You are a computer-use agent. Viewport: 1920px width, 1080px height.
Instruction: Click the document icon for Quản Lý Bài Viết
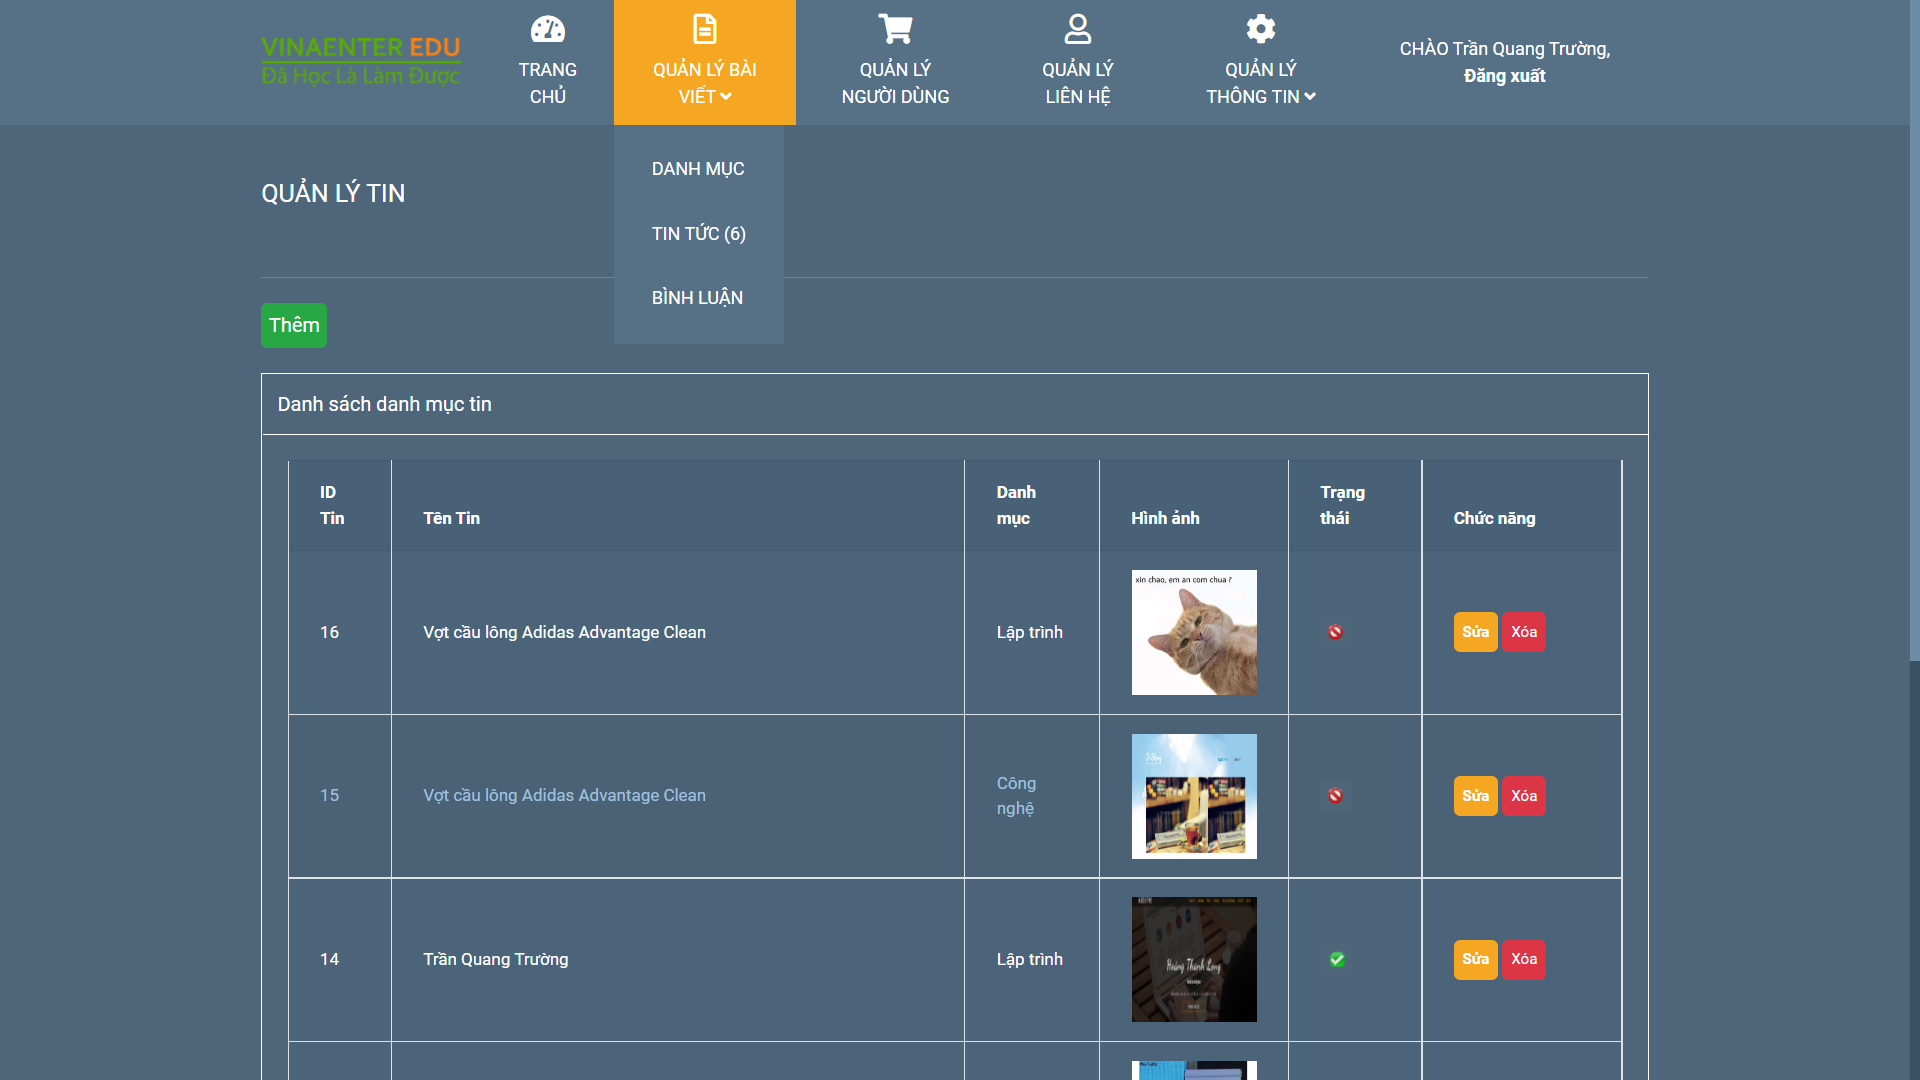(x=704, y=29)
